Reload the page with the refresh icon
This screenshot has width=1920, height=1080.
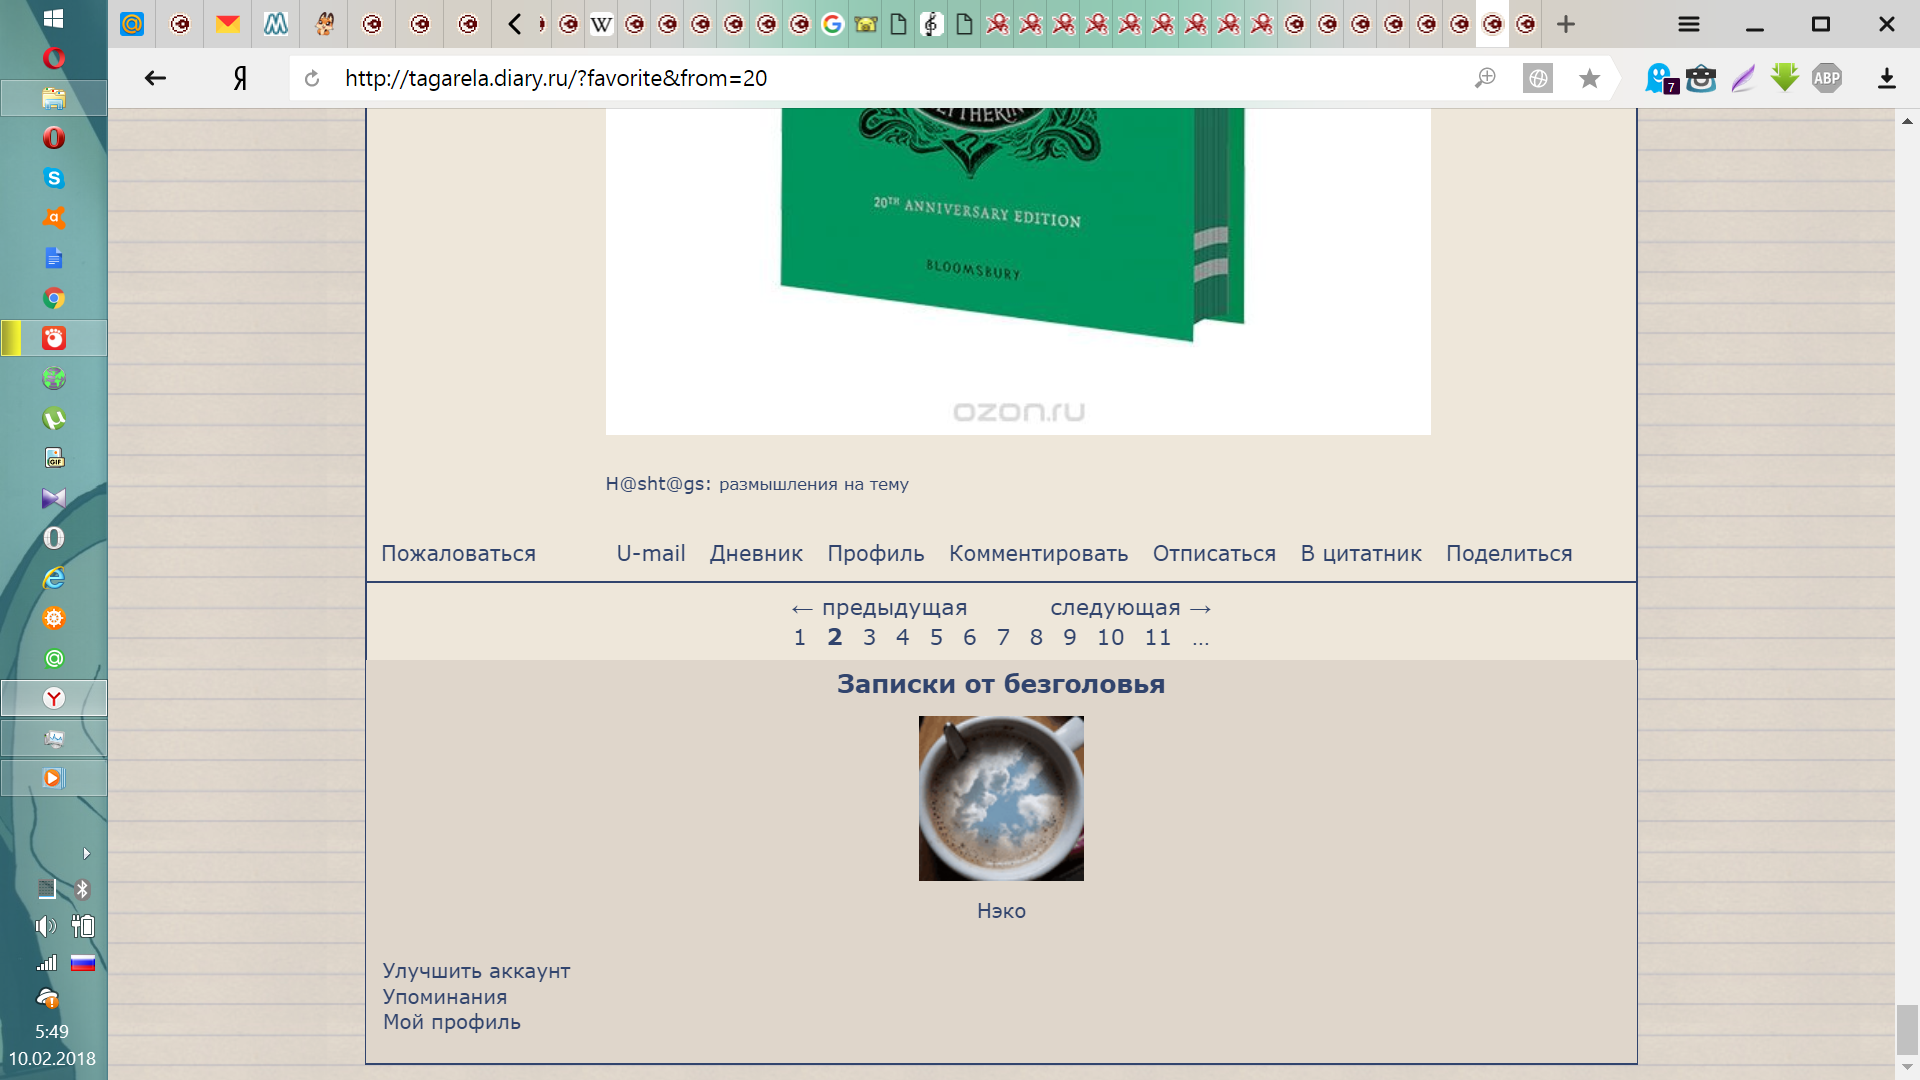(x=312, y=78)
